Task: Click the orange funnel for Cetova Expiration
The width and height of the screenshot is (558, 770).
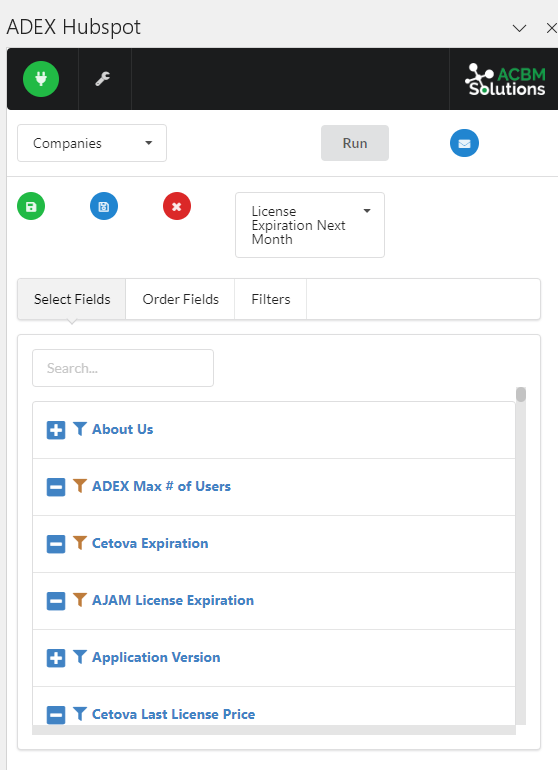Action: pyautogui.click(x=80, y=543)
